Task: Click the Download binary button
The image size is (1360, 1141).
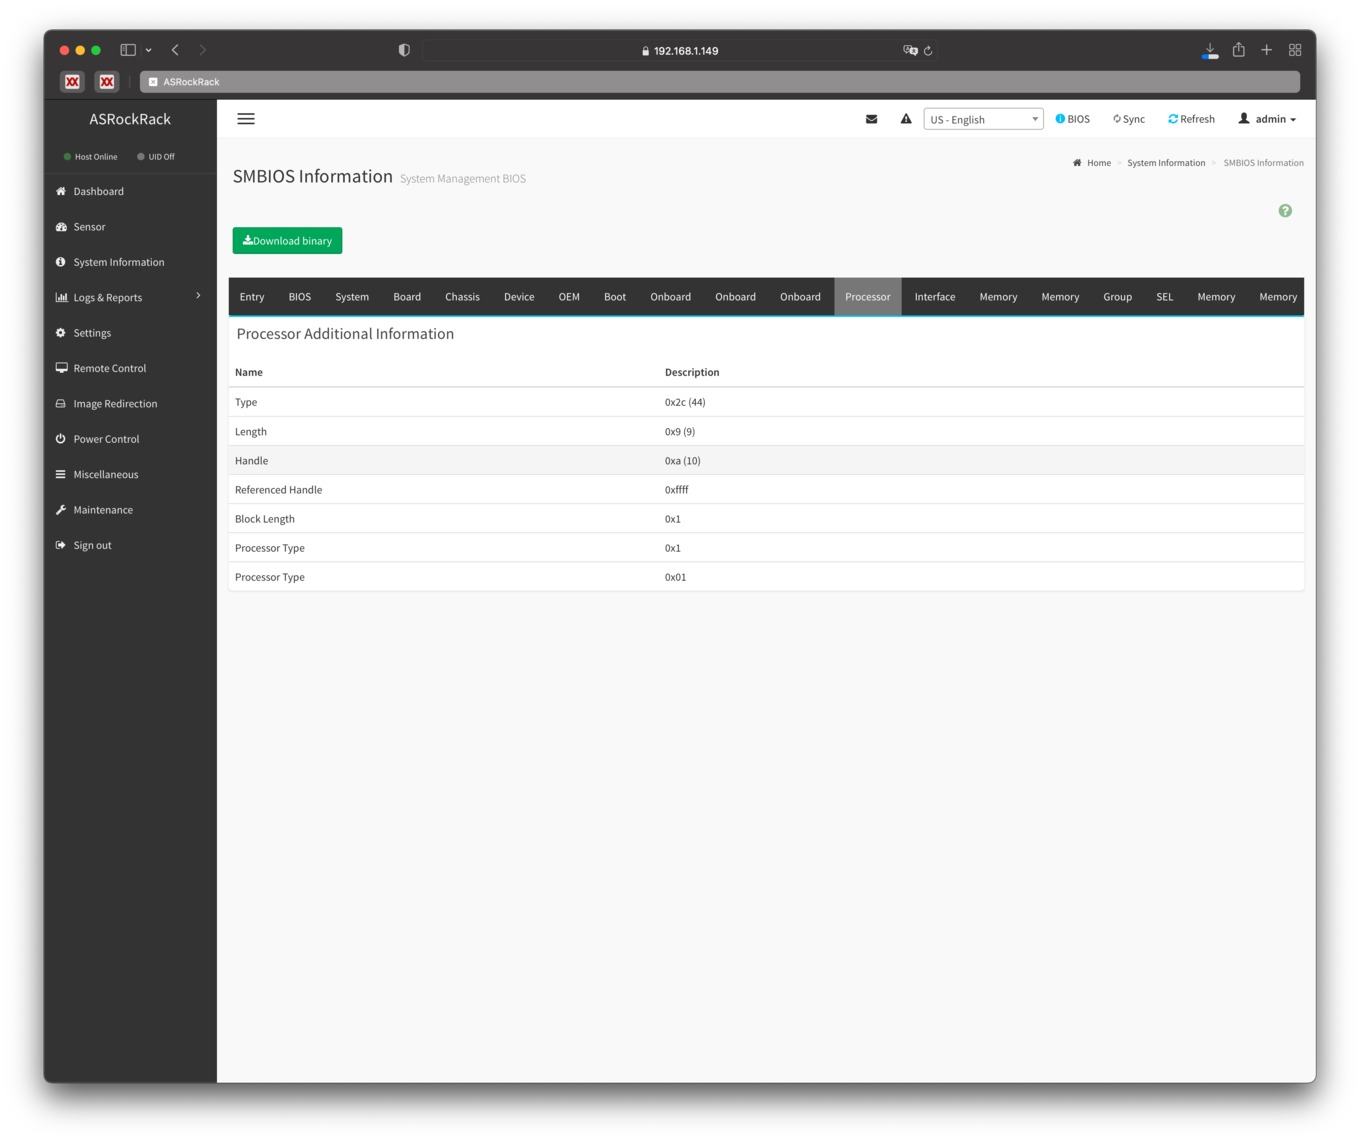Action: (287, 241)
